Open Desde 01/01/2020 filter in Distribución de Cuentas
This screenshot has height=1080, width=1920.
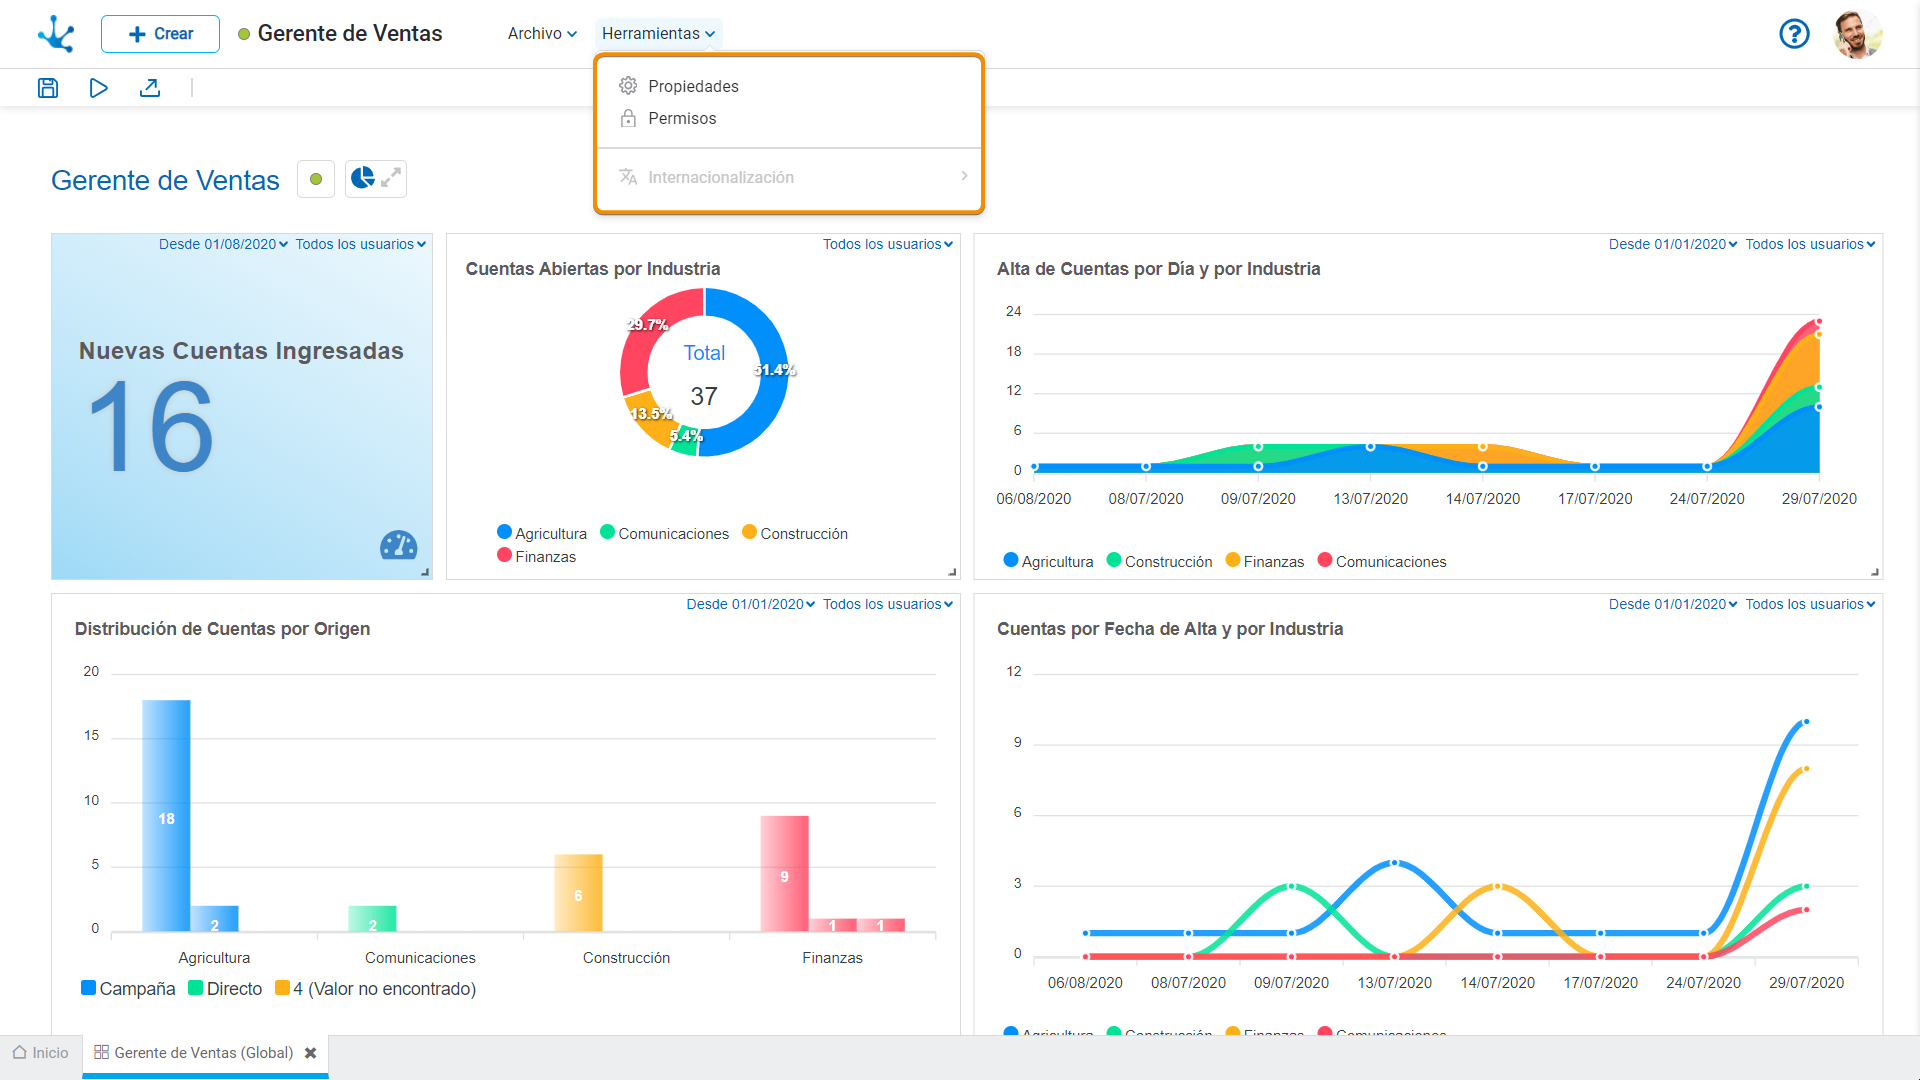[x=751, y=604]
